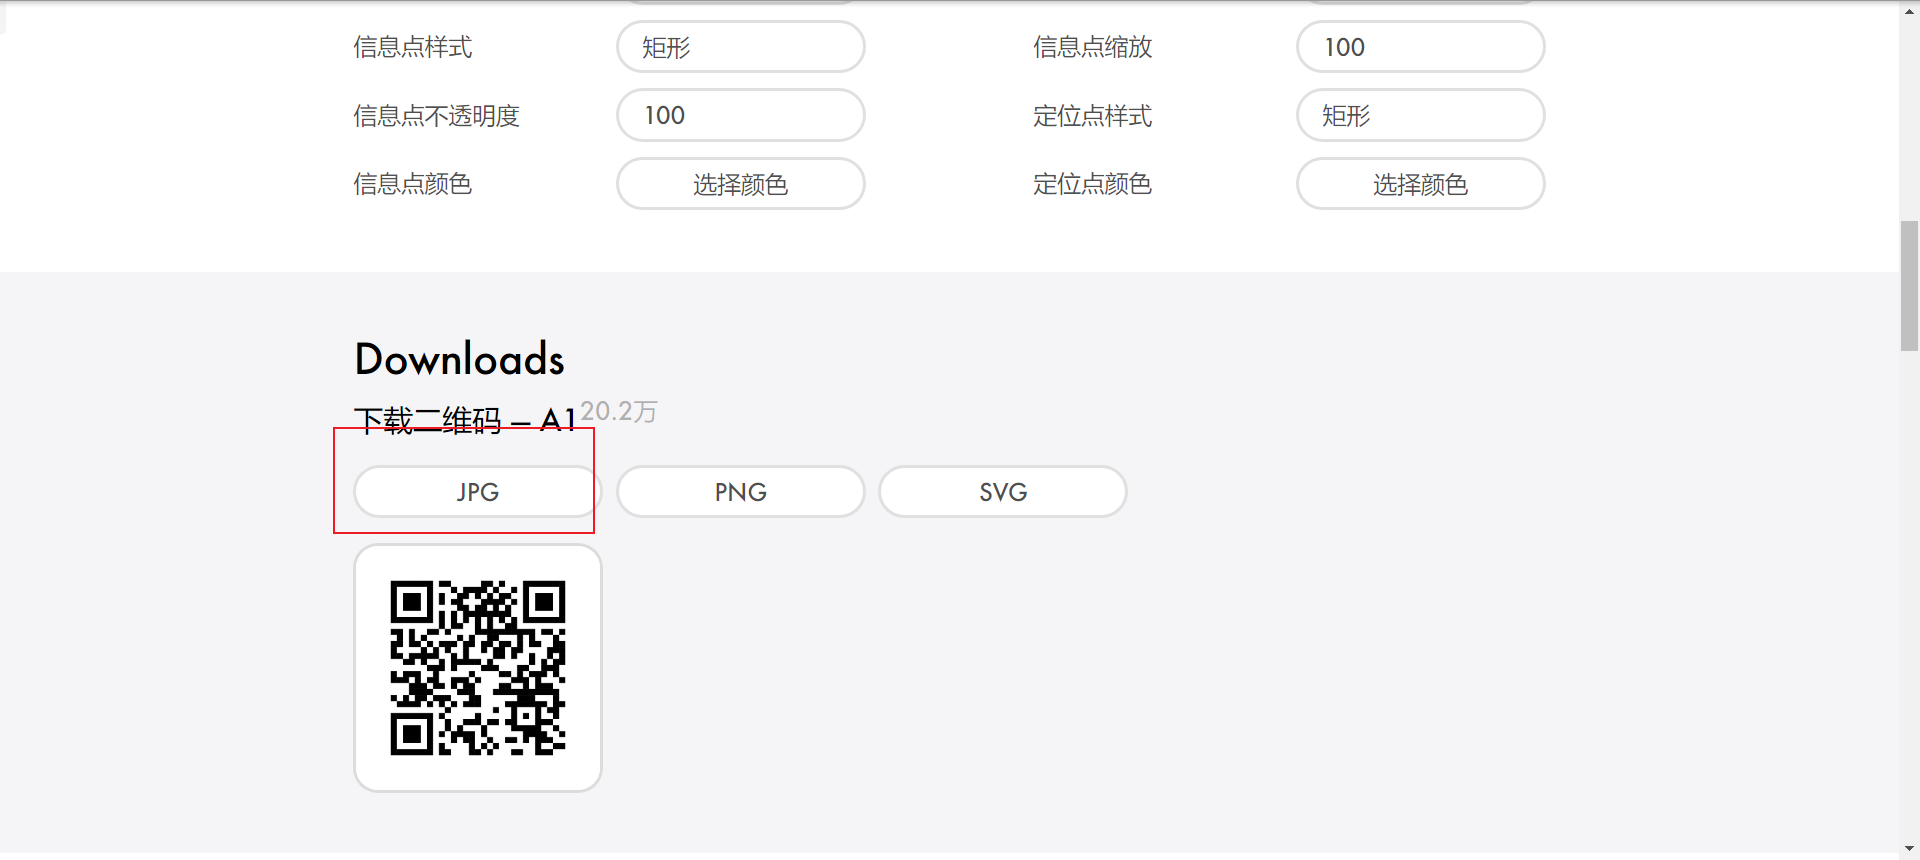Click the 20.2万 download count label

click(x=619, y=411)
